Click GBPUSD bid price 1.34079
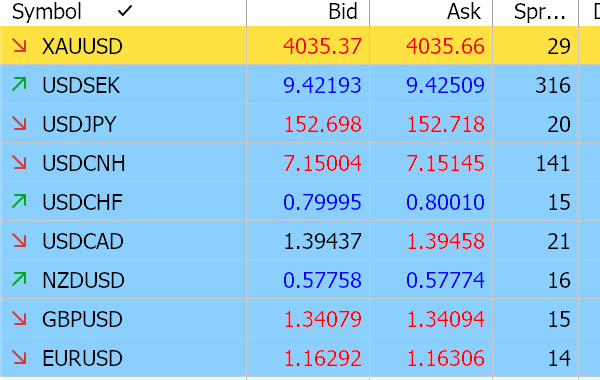Image resolution: width=600 pixels, height=380 pixels. (x=322, y=320)
